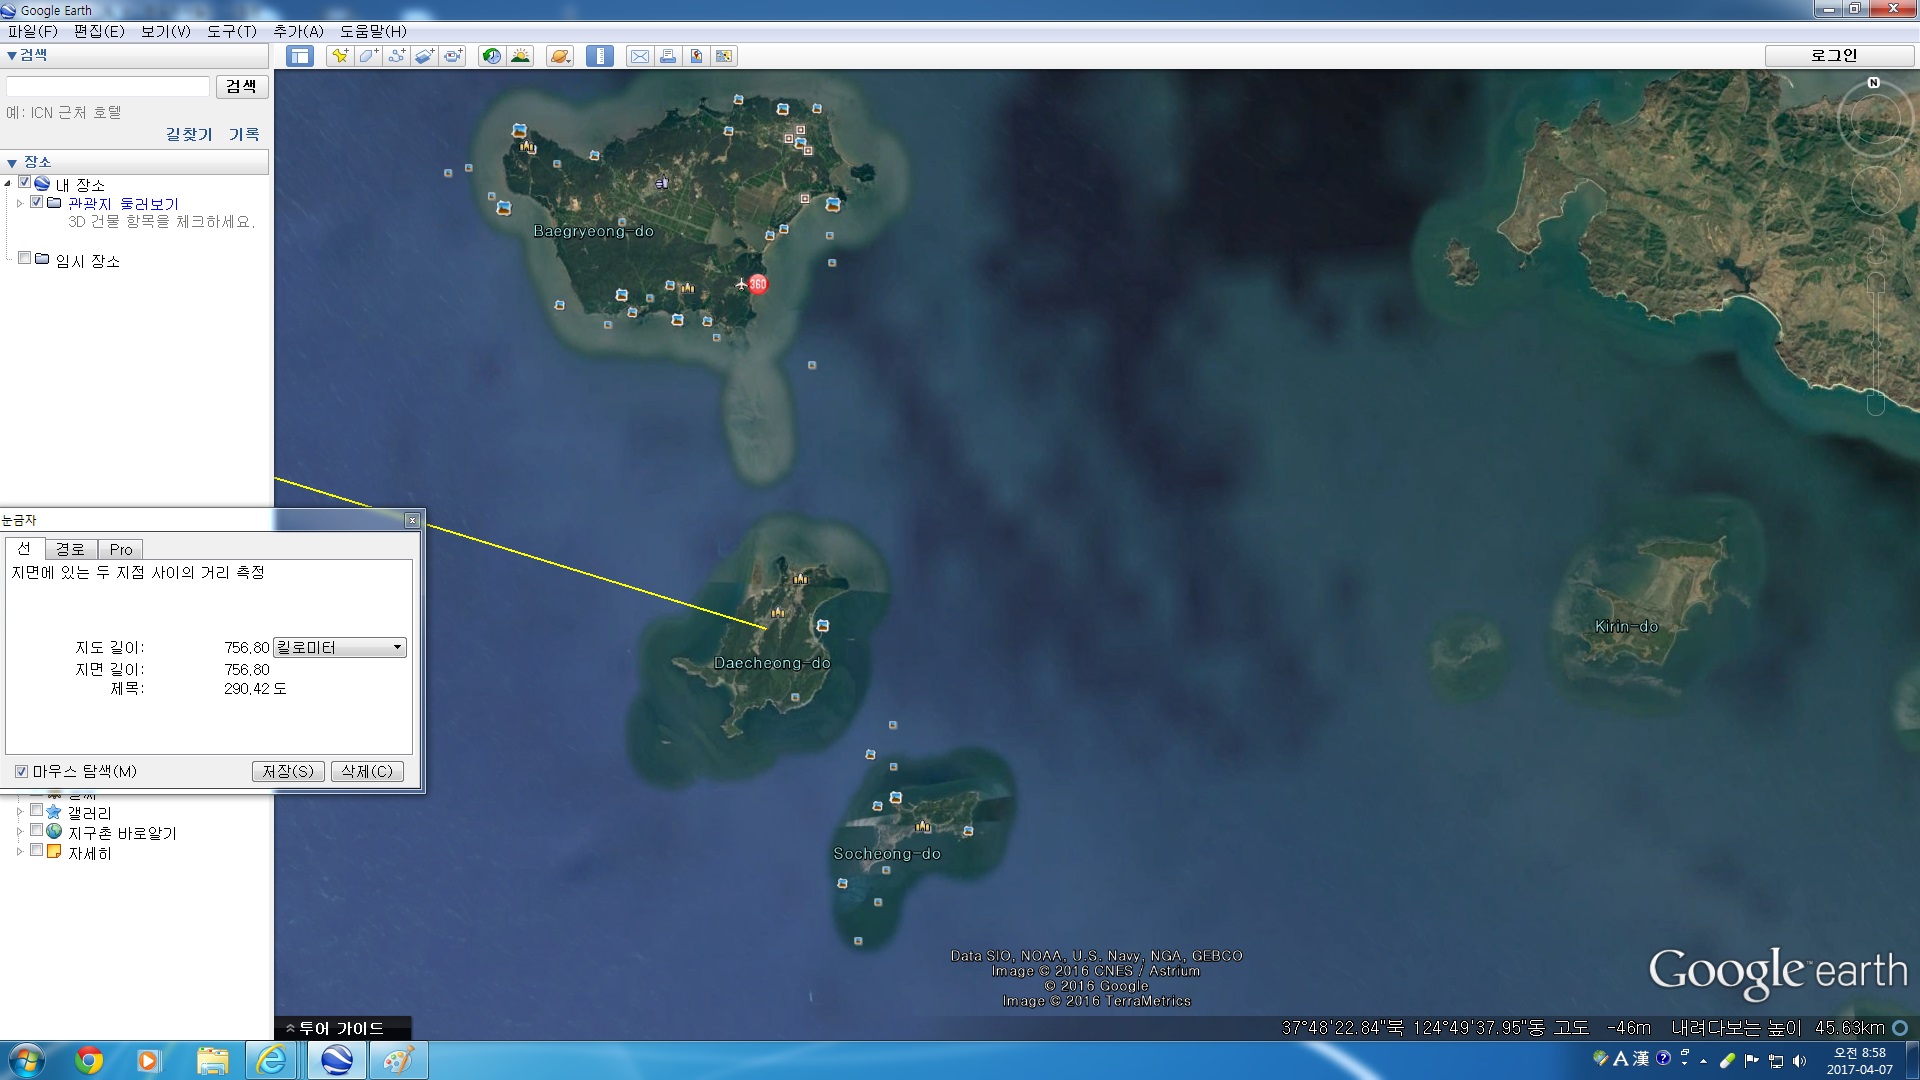1920x1080 pixels.
Task: Toggle the sidebar panel toolbar icon
Action: (300, 56)
